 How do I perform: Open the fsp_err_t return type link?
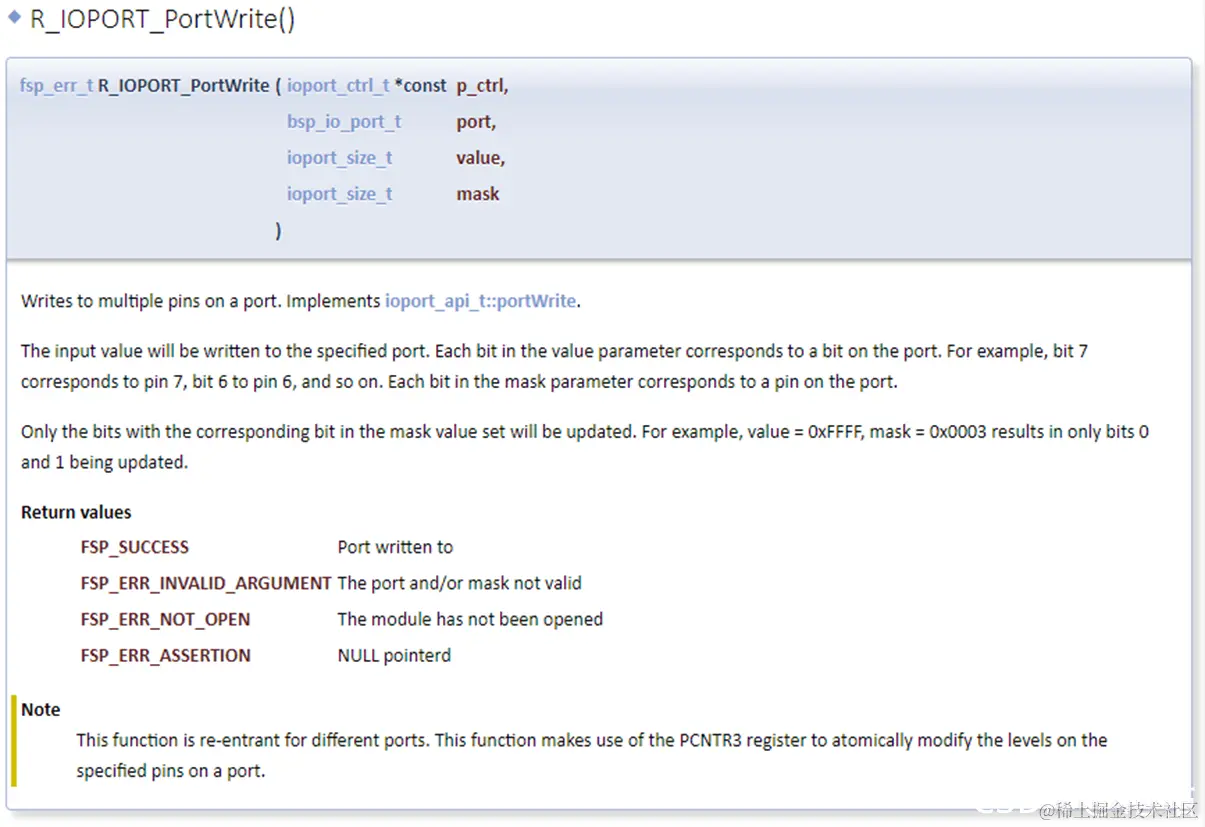click(56, 86)
